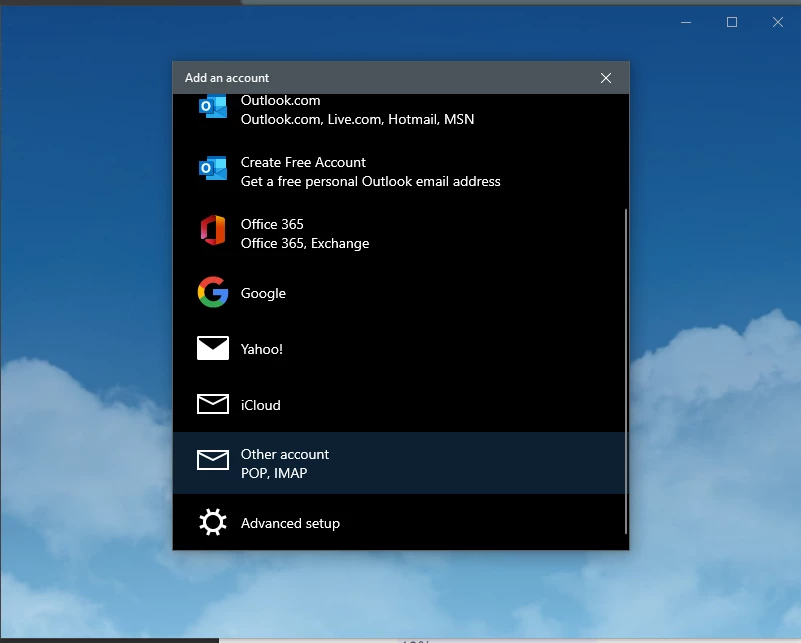Pick the Office 365 title text
801x643 pixels.
(272, 224)
